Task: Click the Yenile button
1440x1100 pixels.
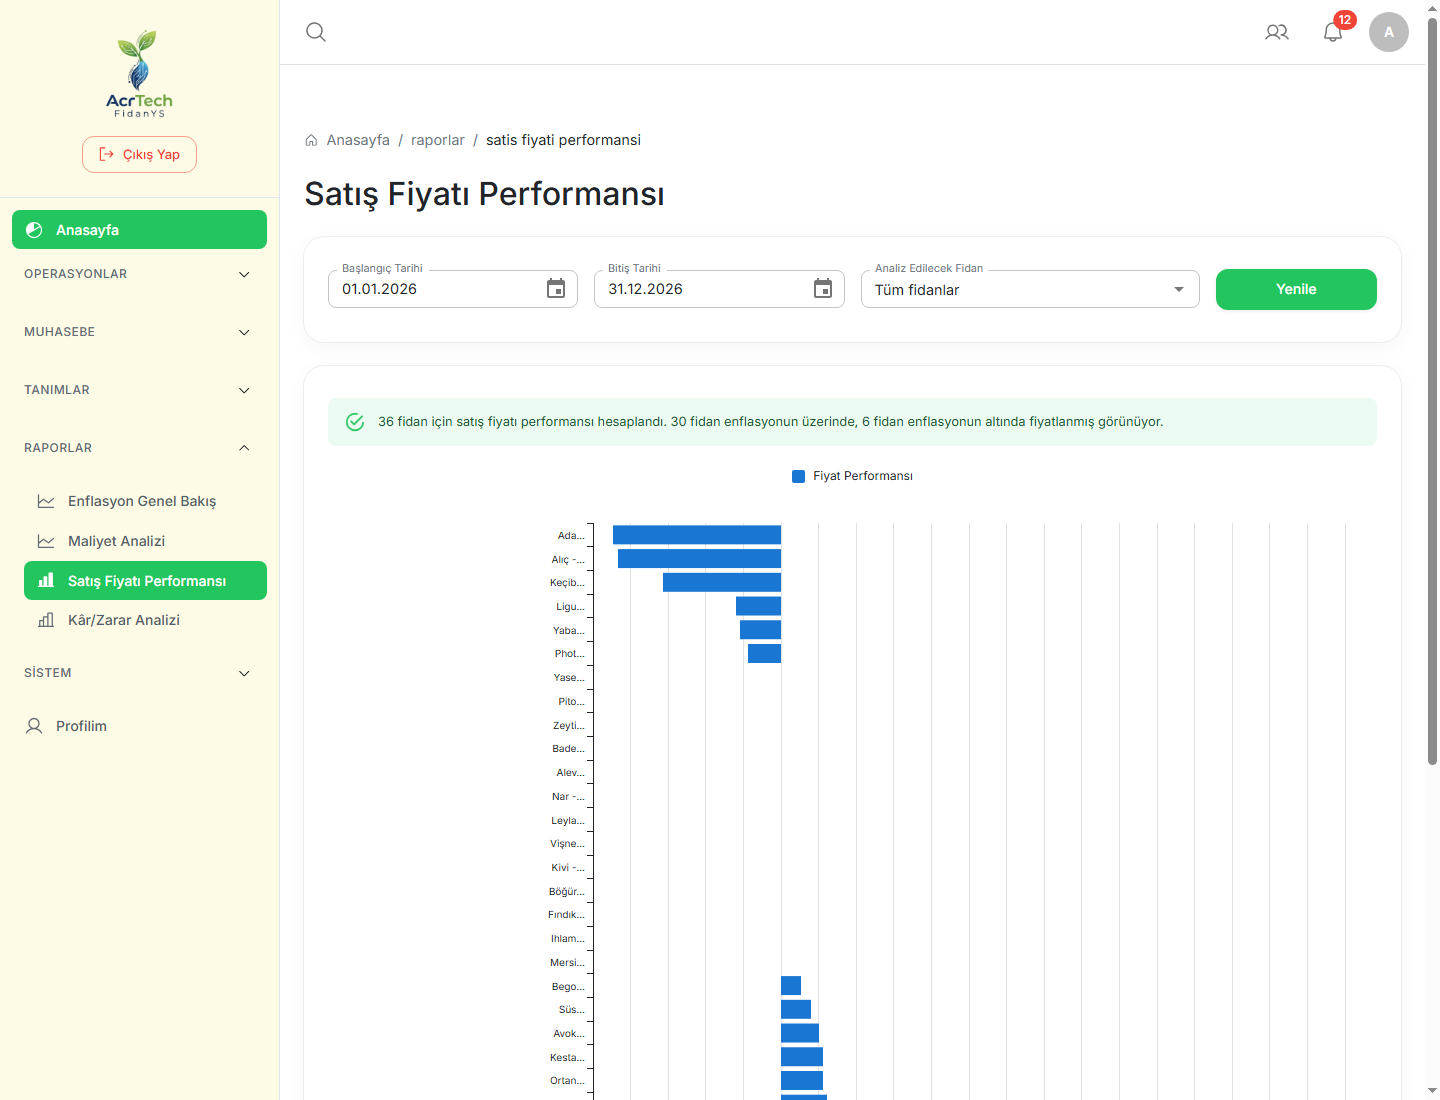Action: 1296,289
